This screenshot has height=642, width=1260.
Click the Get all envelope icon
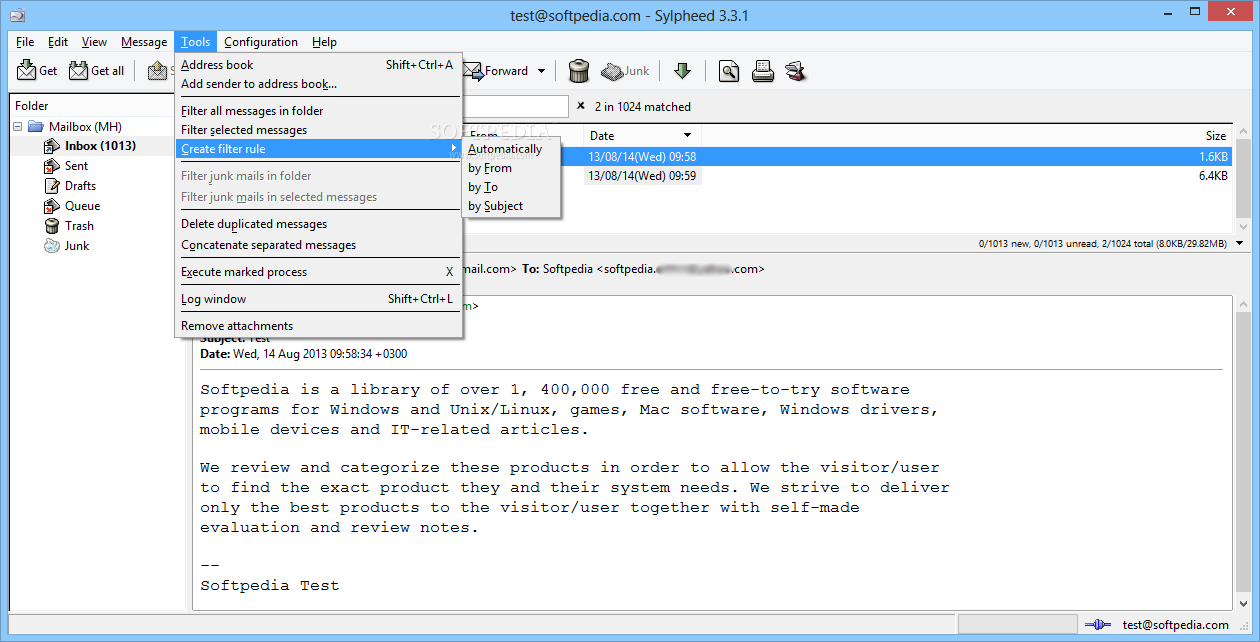pyautogui.click(x=78, y=71)
